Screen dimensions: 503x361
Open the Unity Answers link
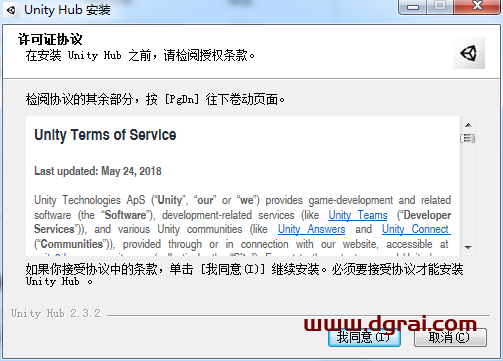[x=311, y=229]
